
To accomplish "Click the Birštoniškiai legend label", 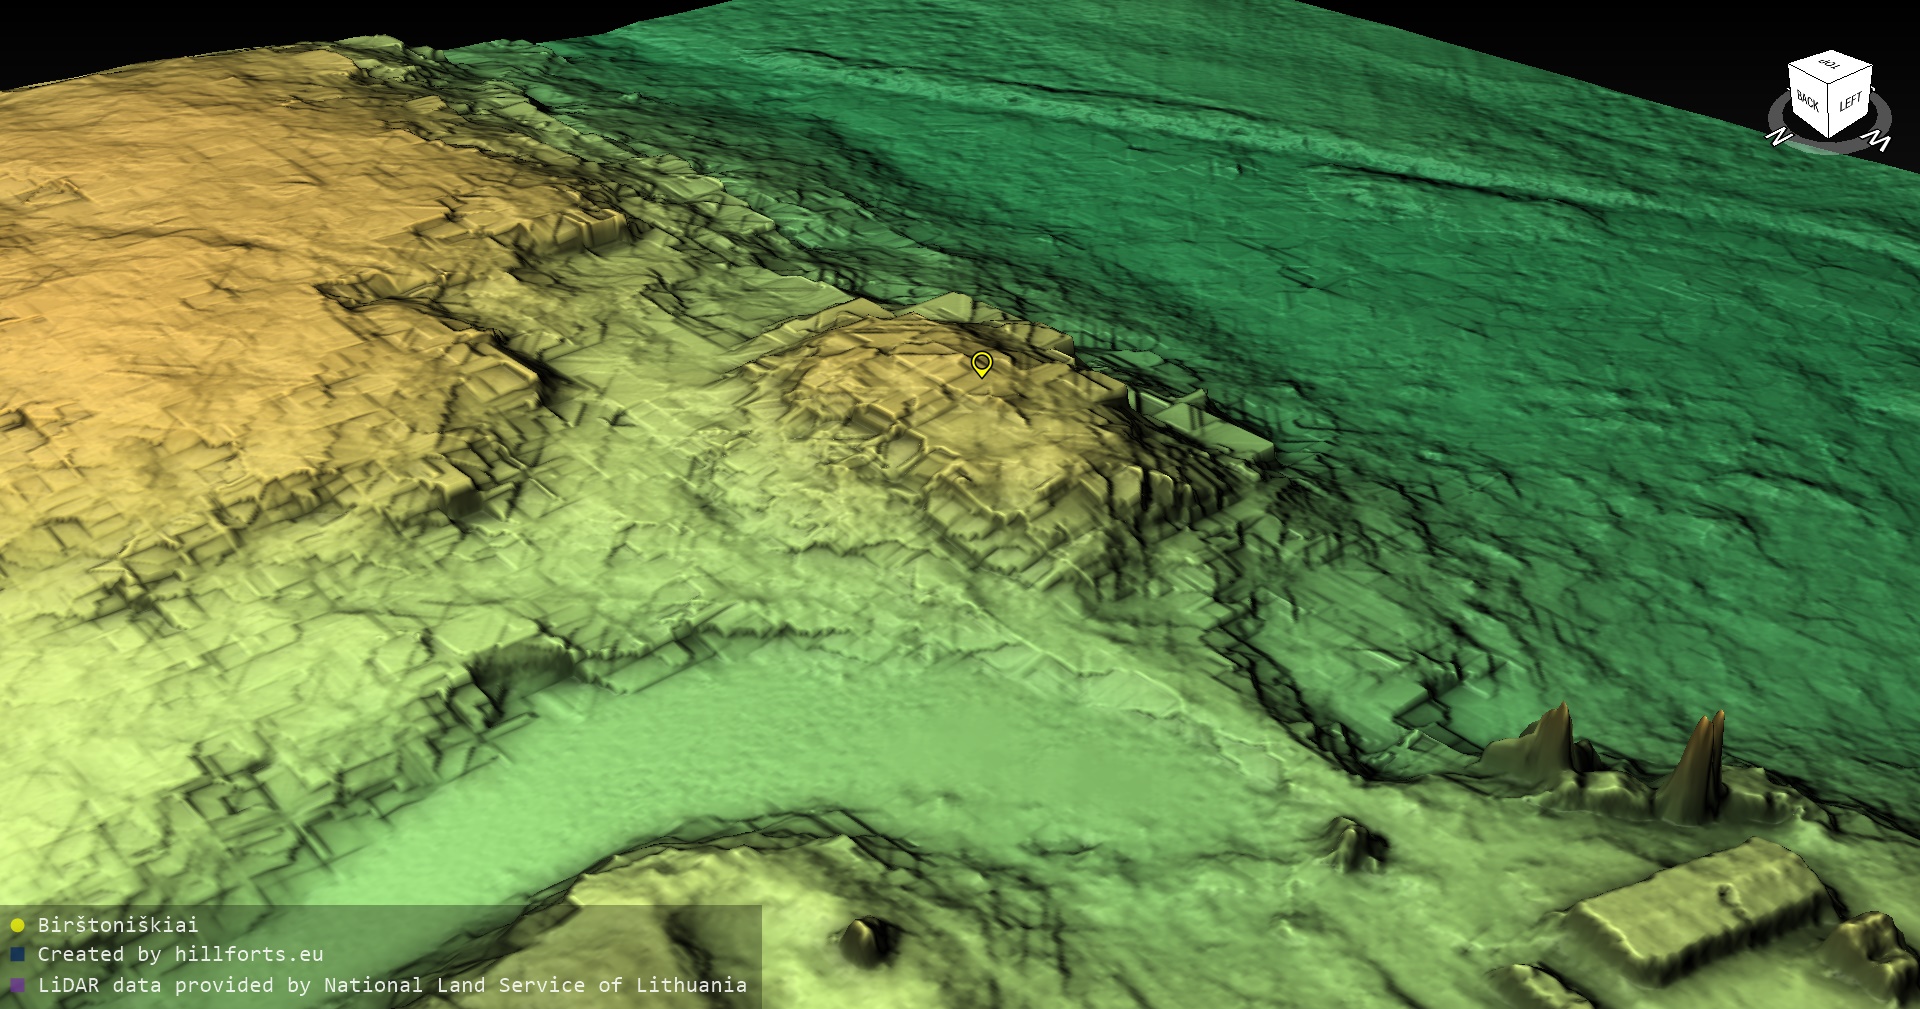I will click(x=118, y=925).
